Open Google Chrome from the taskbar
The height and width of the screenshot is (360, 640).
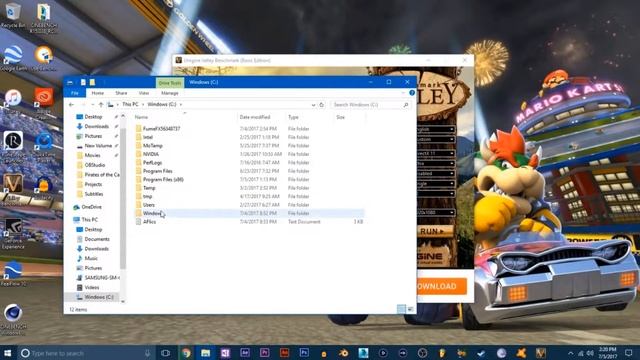point(186,353)
